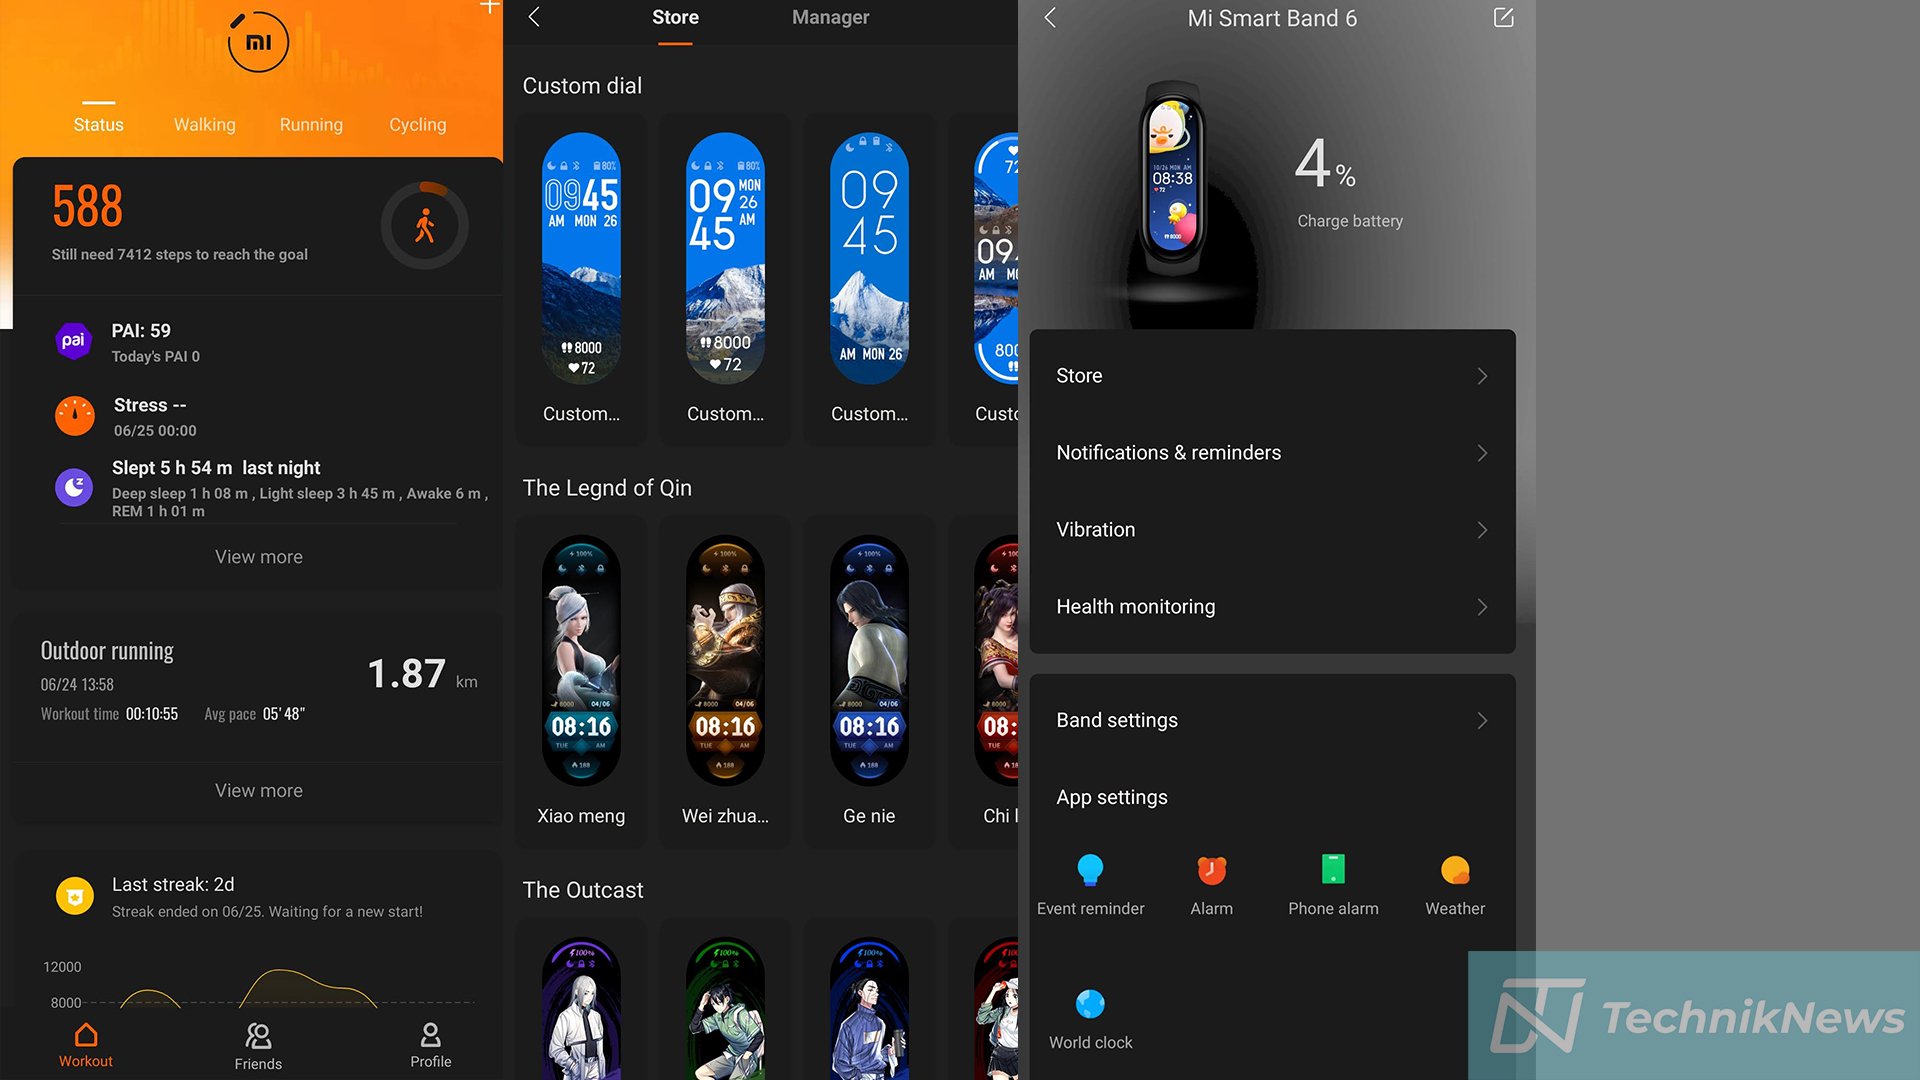Tap the edit icon next to Mi Smart Band 6

pos(1503,17)
